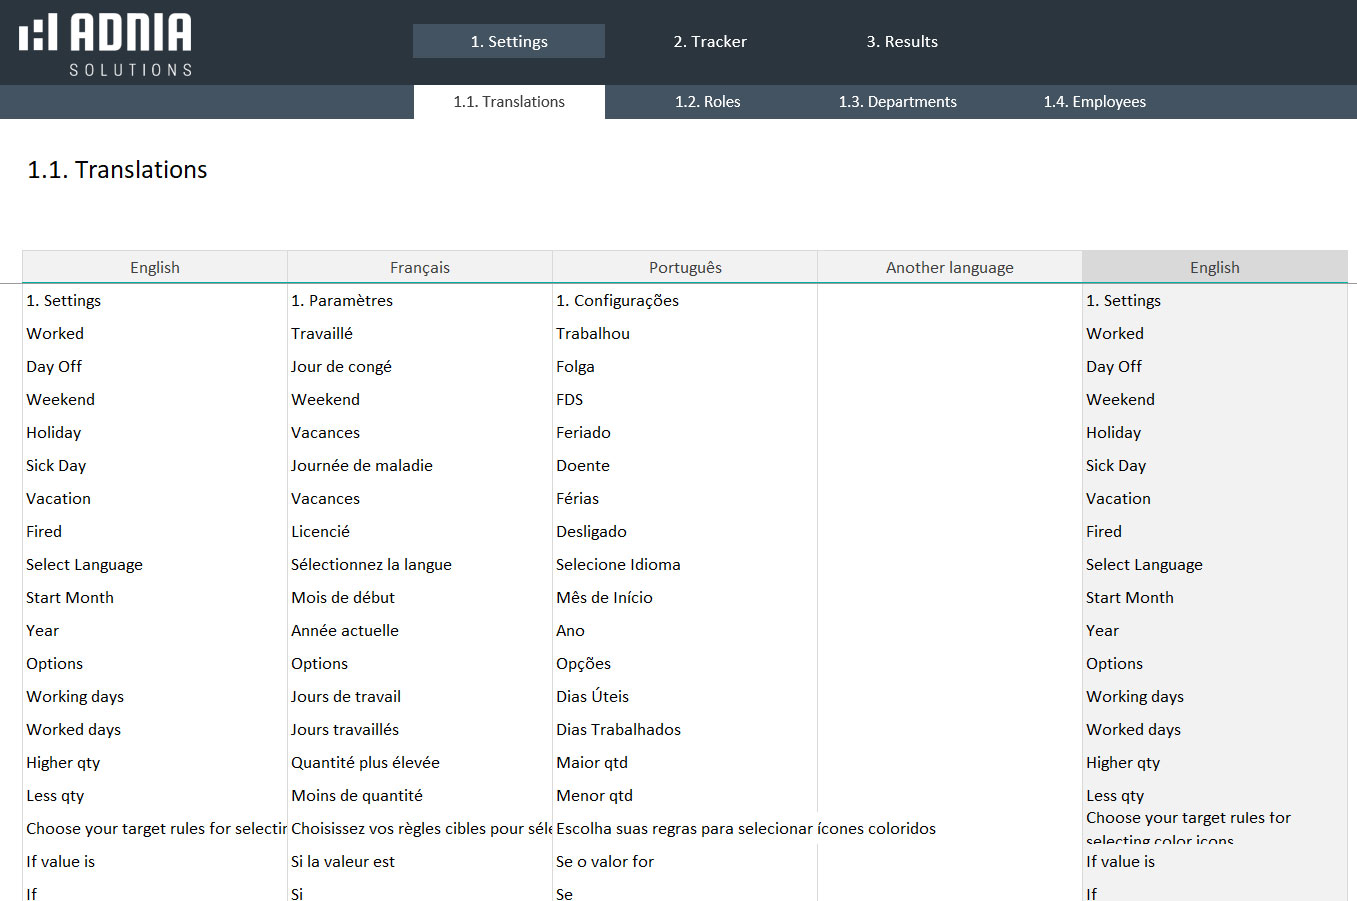Click the empty Another language cell beside Configurações
The height and width of the screenshot is (901, 1357).
click(x=949, y=301)
